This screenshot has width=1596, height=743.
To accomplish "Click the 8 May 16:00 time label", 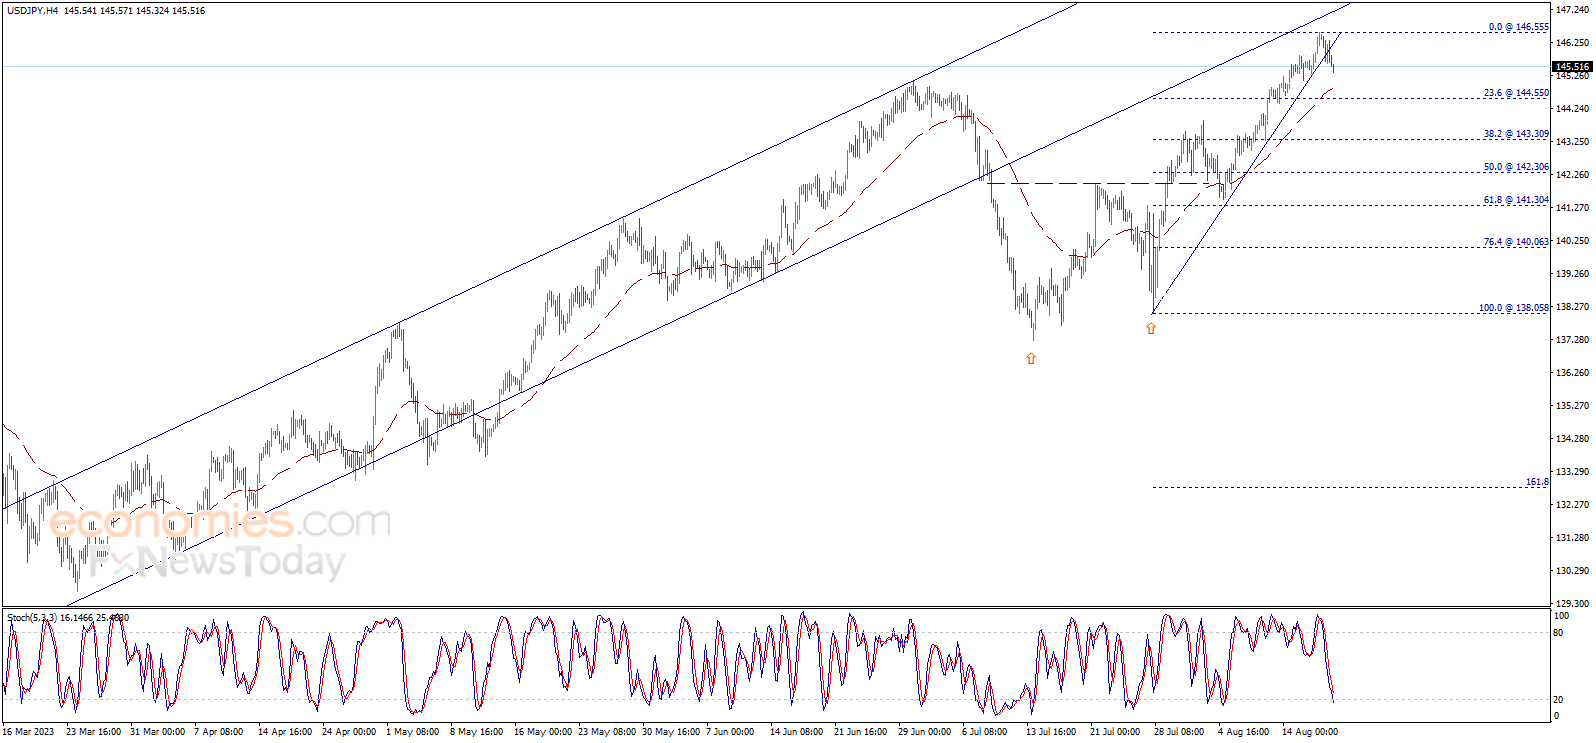I will [x=477, y=732].
